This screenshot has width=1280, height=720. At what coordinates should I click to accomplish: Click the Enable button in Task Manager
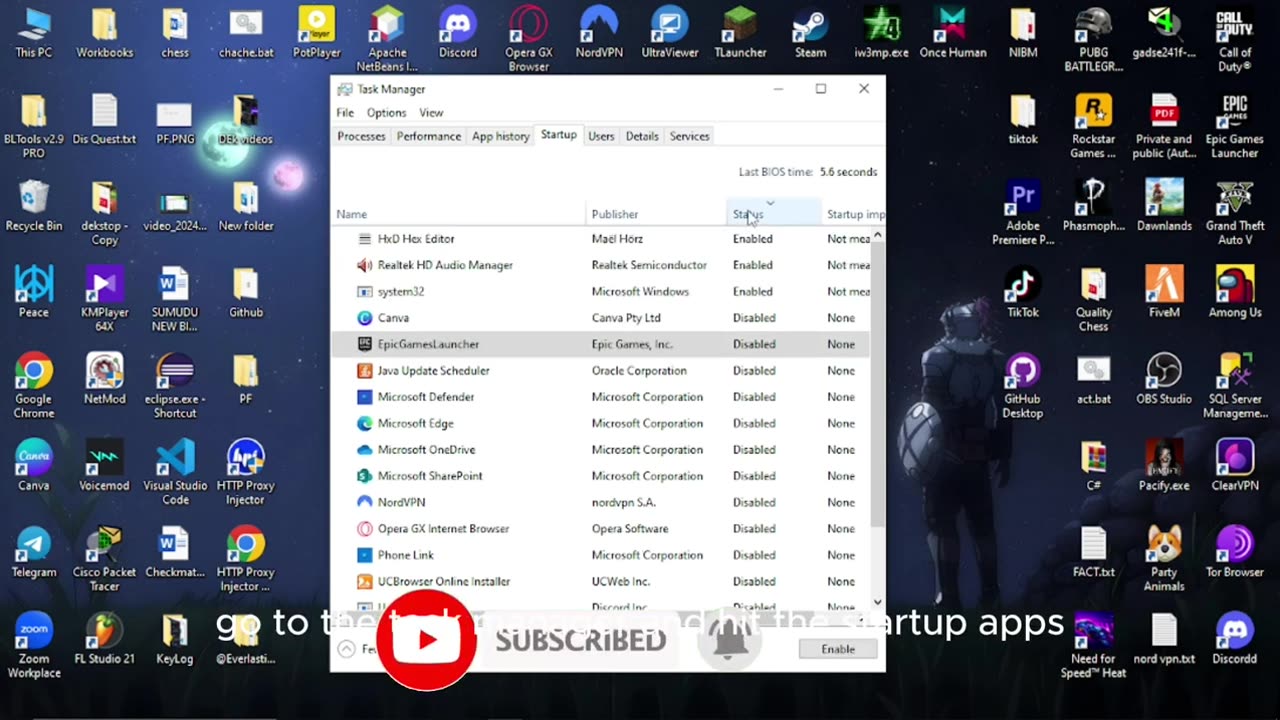838,649
